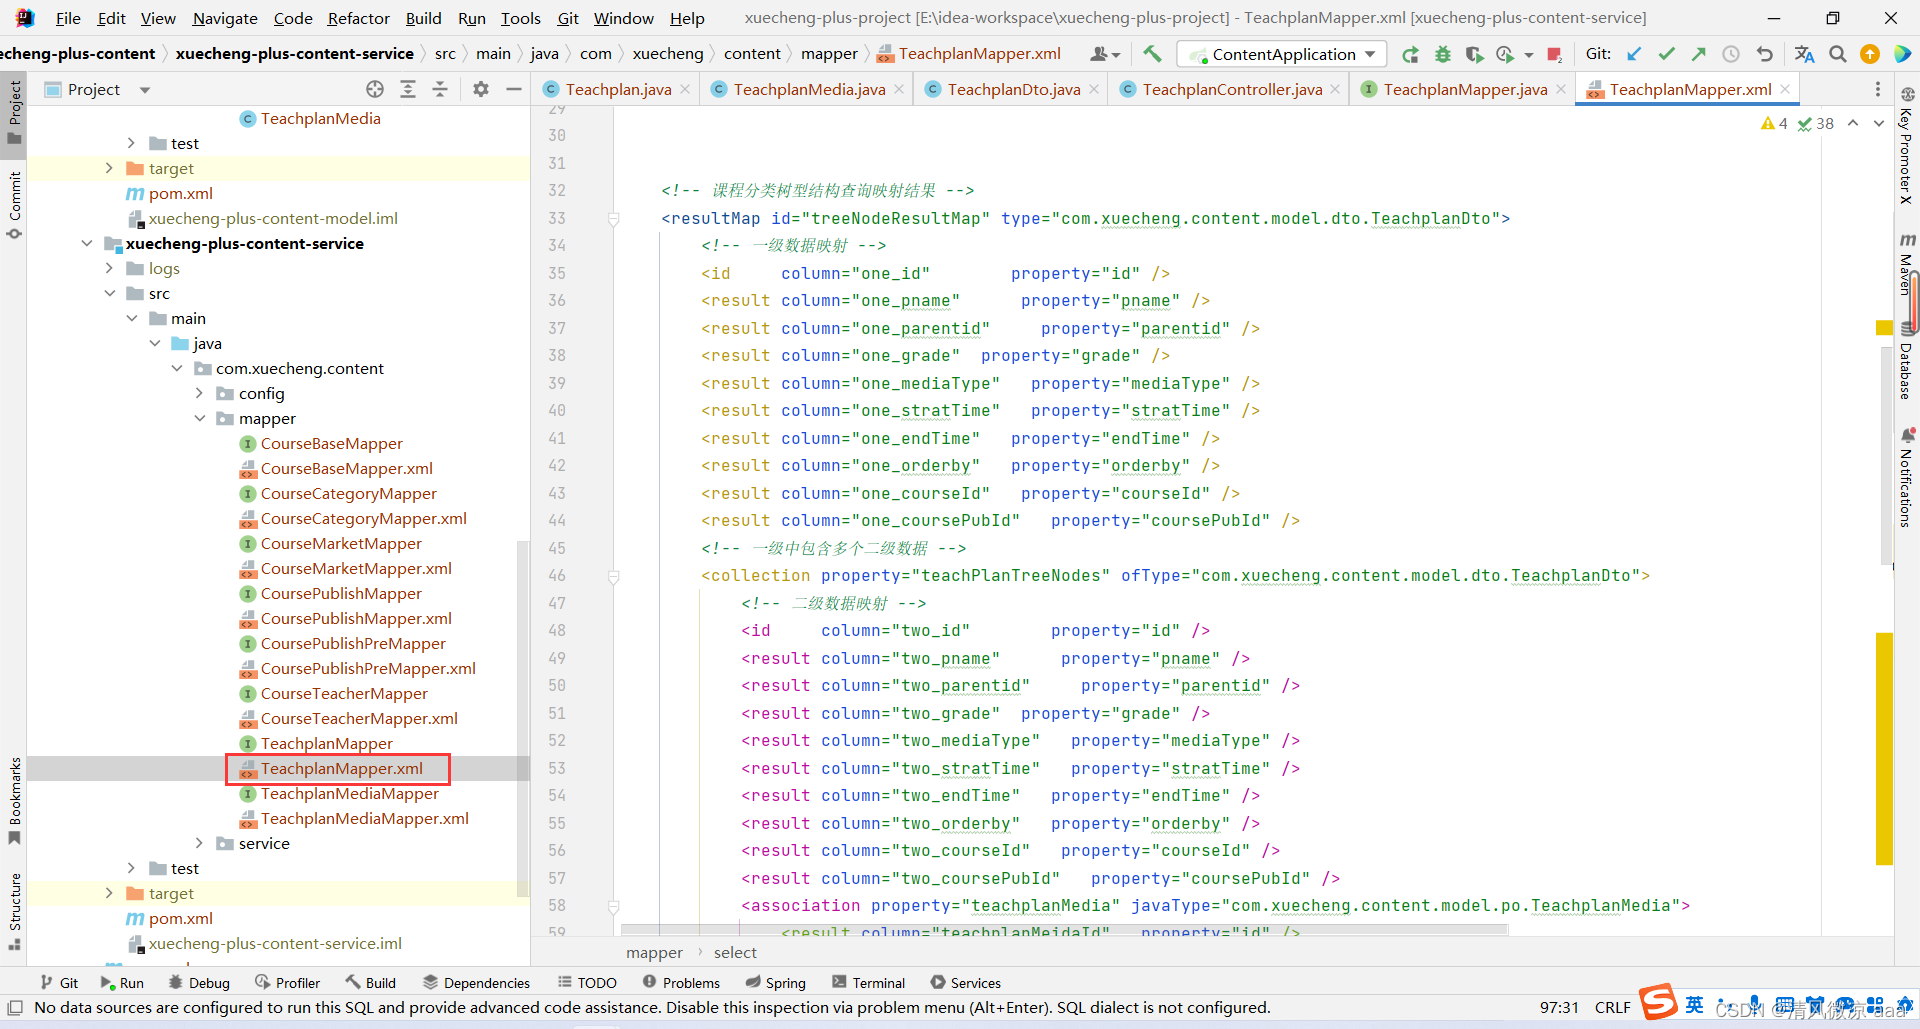Open the Database tool window
Screen dimensions: 1920x1029
(1907, 362)
